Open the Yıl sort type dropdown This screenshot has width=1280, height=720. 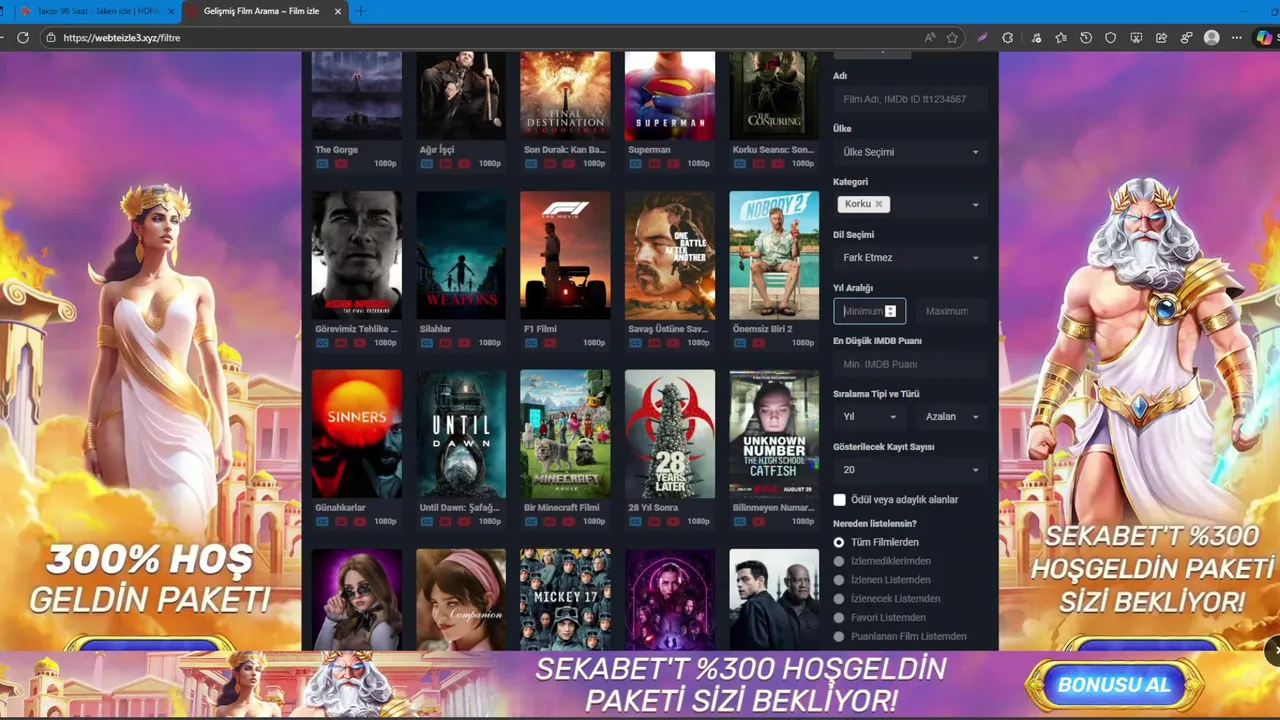869,416
